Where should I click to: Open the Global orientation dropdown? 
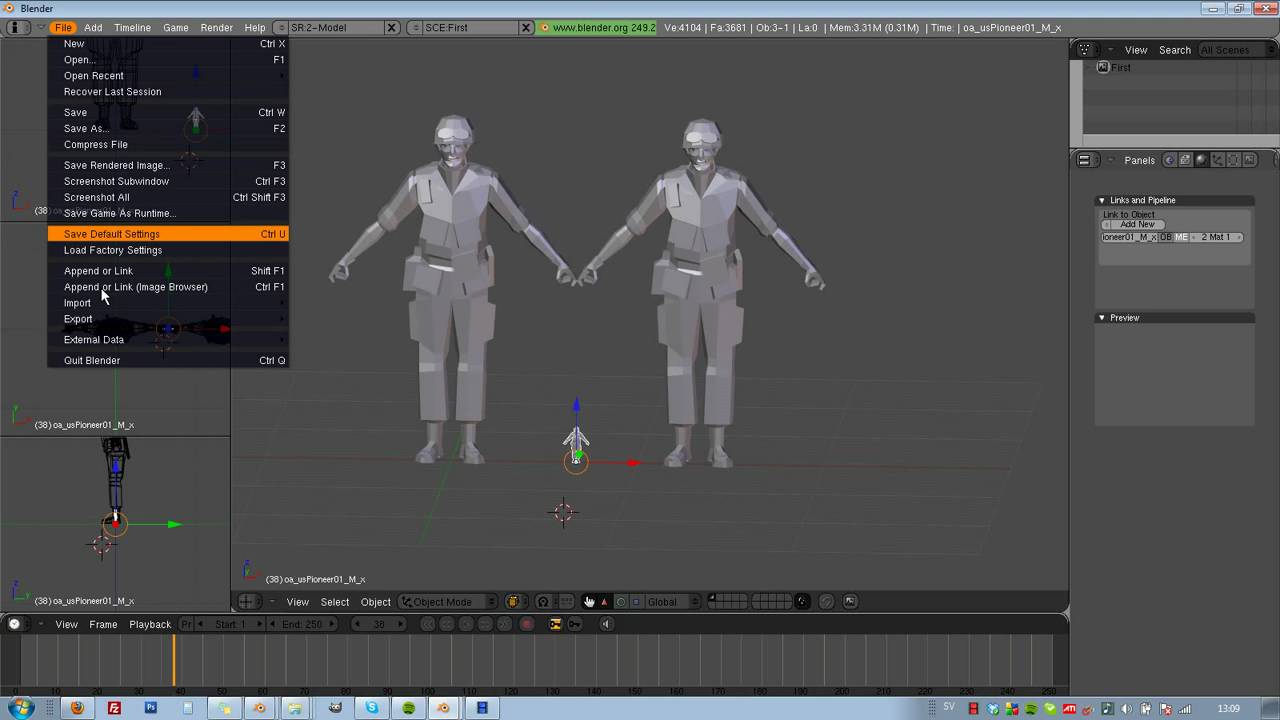point(672,602)
